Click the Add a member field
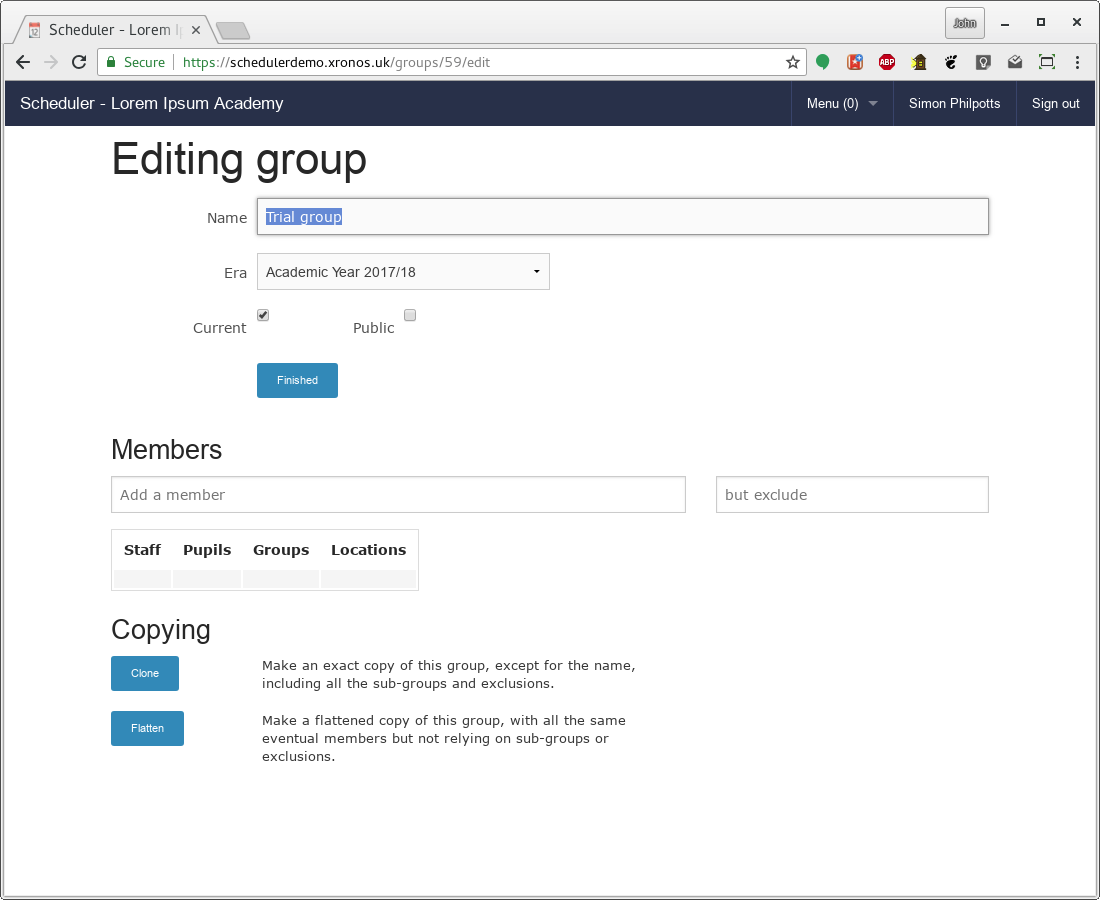The image size is (1100, 900). pyautogui.click(x=398, y=495)
